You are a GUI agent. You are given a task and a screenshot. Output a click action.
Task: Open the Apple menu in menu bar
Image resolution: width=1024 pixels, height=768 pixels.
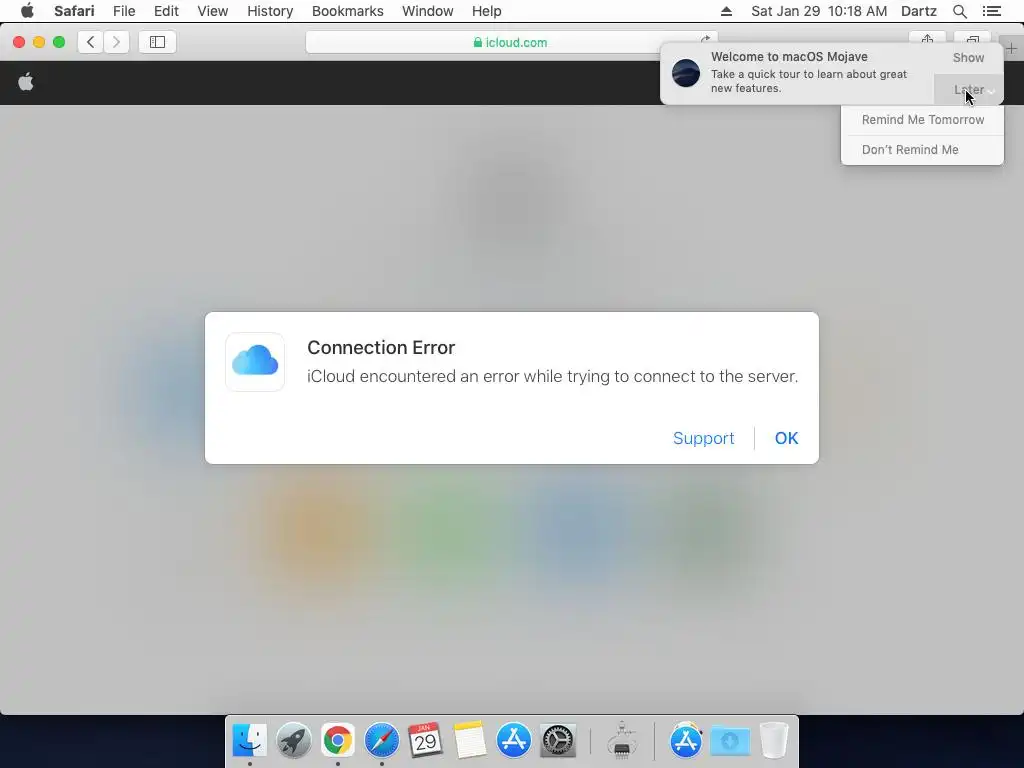coord(27,11)
